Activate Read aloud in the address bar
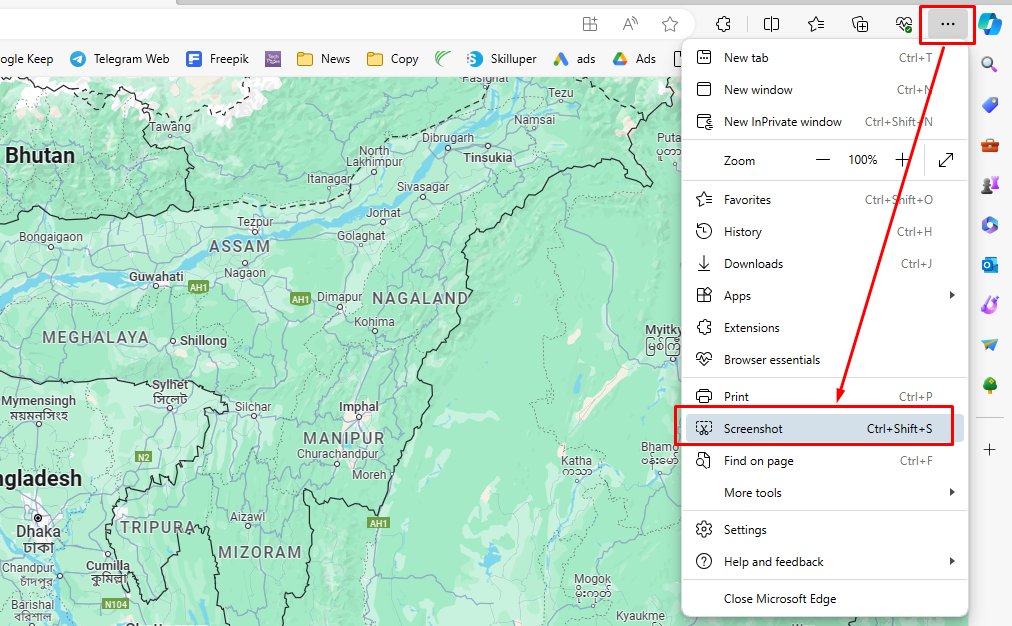1012x626 pixels. click(631, 24)
